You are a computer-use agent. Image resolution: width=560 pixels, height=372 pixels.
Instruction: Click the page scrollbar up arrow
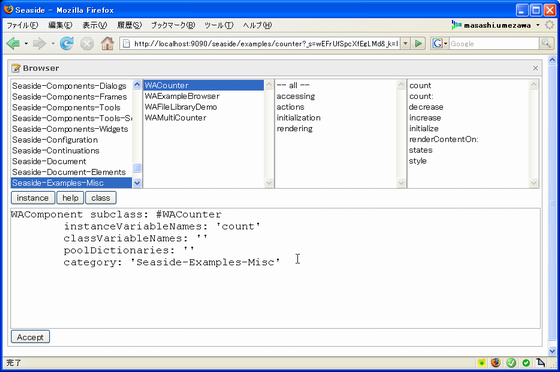[552, 60]
